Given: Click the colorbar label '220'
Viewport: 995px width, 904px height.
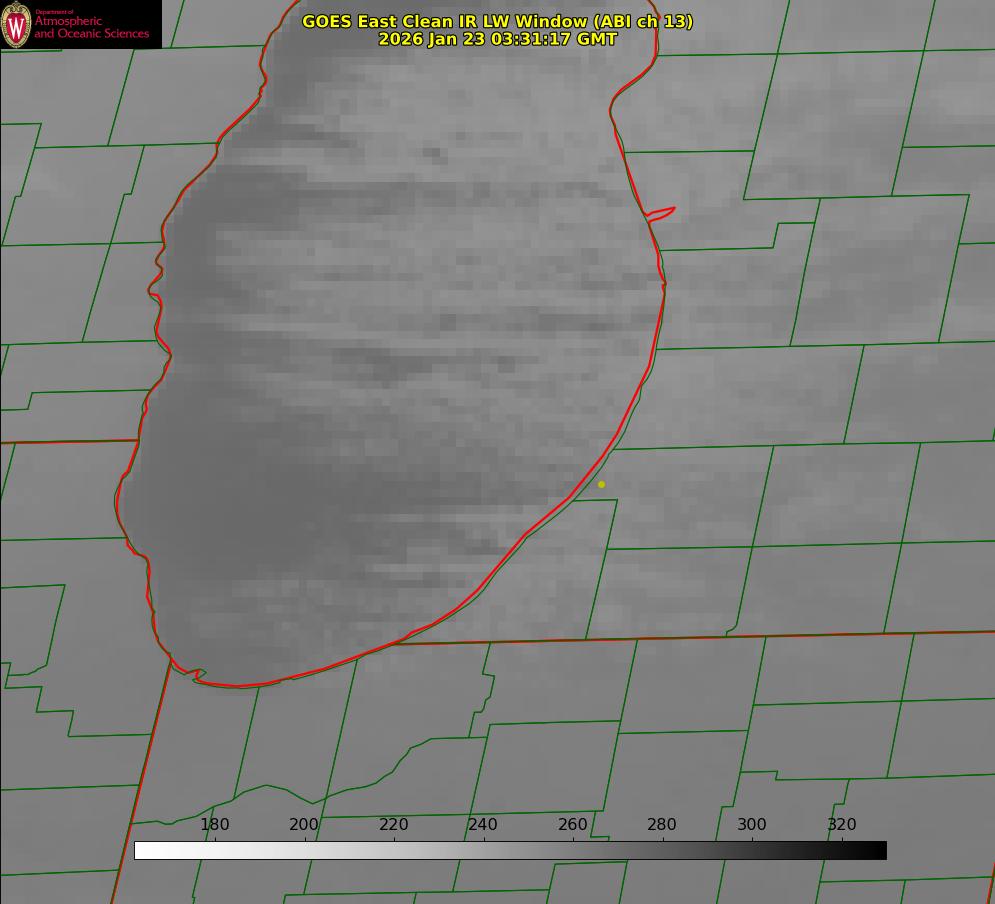Looking at the screenshot, I should (393, 824).
